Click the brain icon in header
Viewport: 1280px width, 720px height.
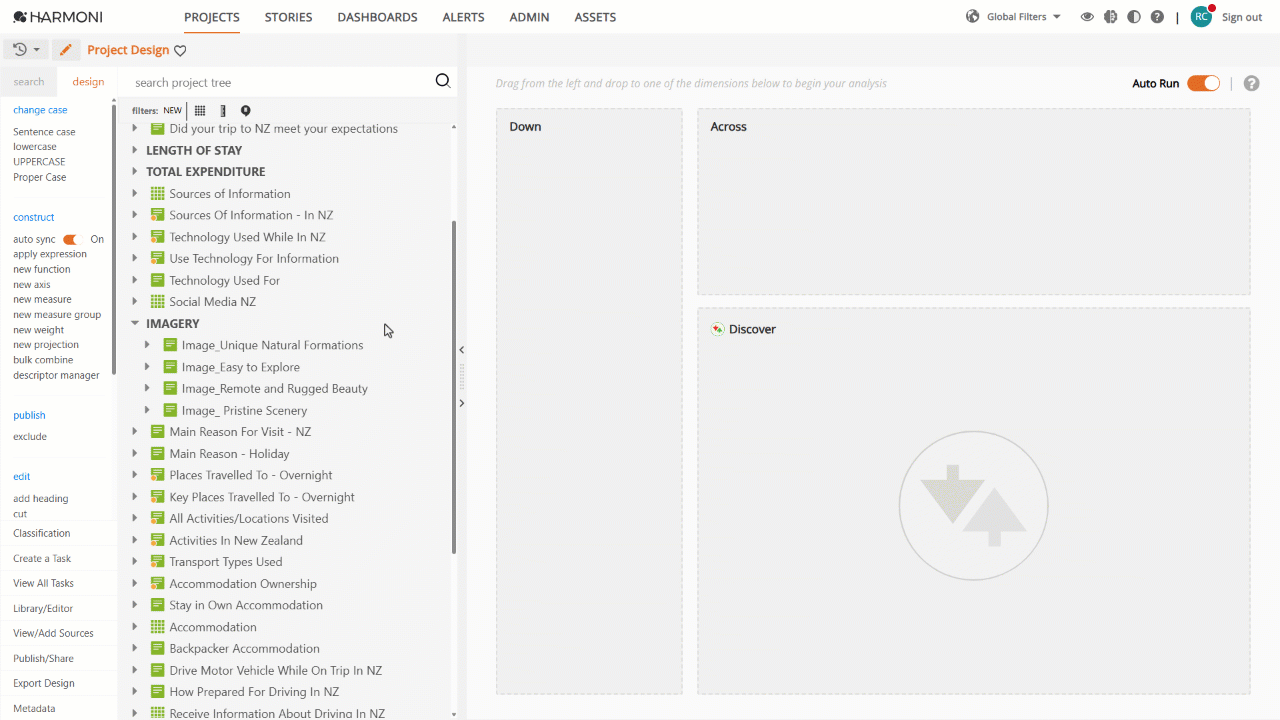1110,17
